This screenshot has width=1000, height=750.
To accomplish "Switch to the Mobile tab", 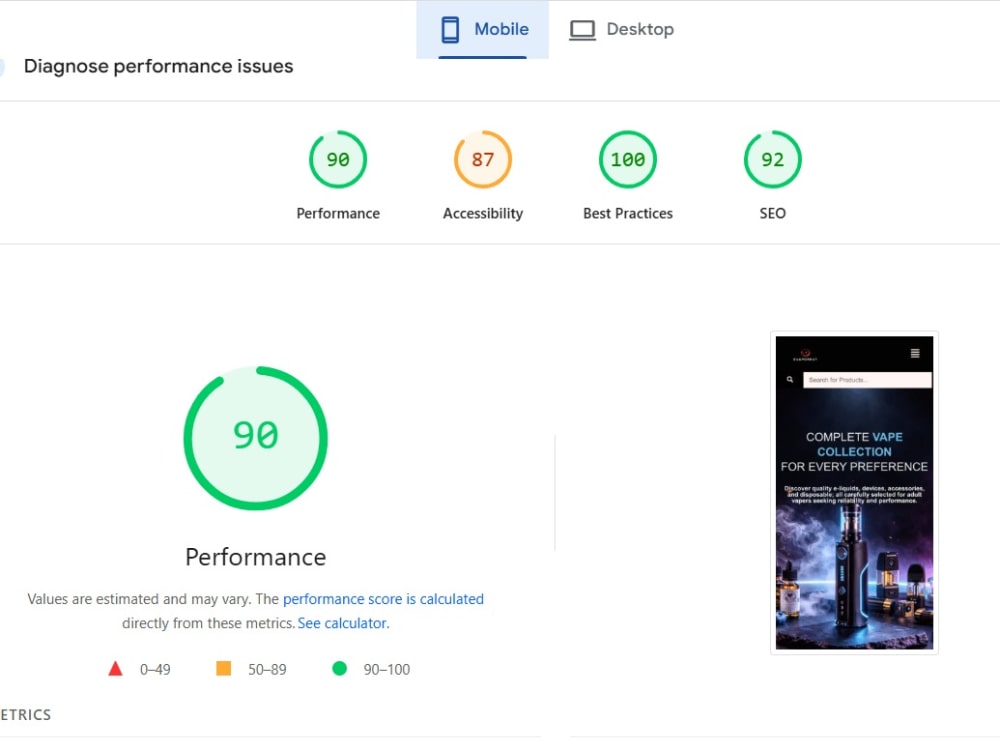I will pos(483,29).
